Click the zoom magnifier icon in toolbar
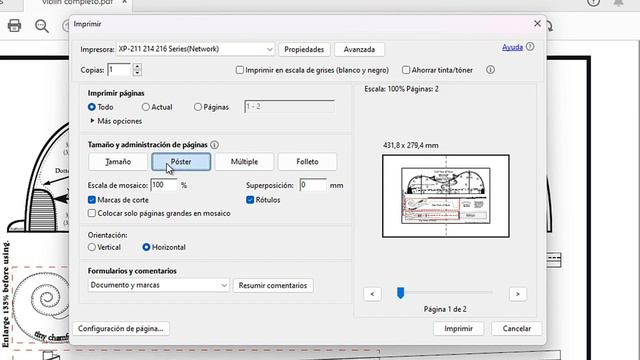Screen dimensions: 640x360 42,26
